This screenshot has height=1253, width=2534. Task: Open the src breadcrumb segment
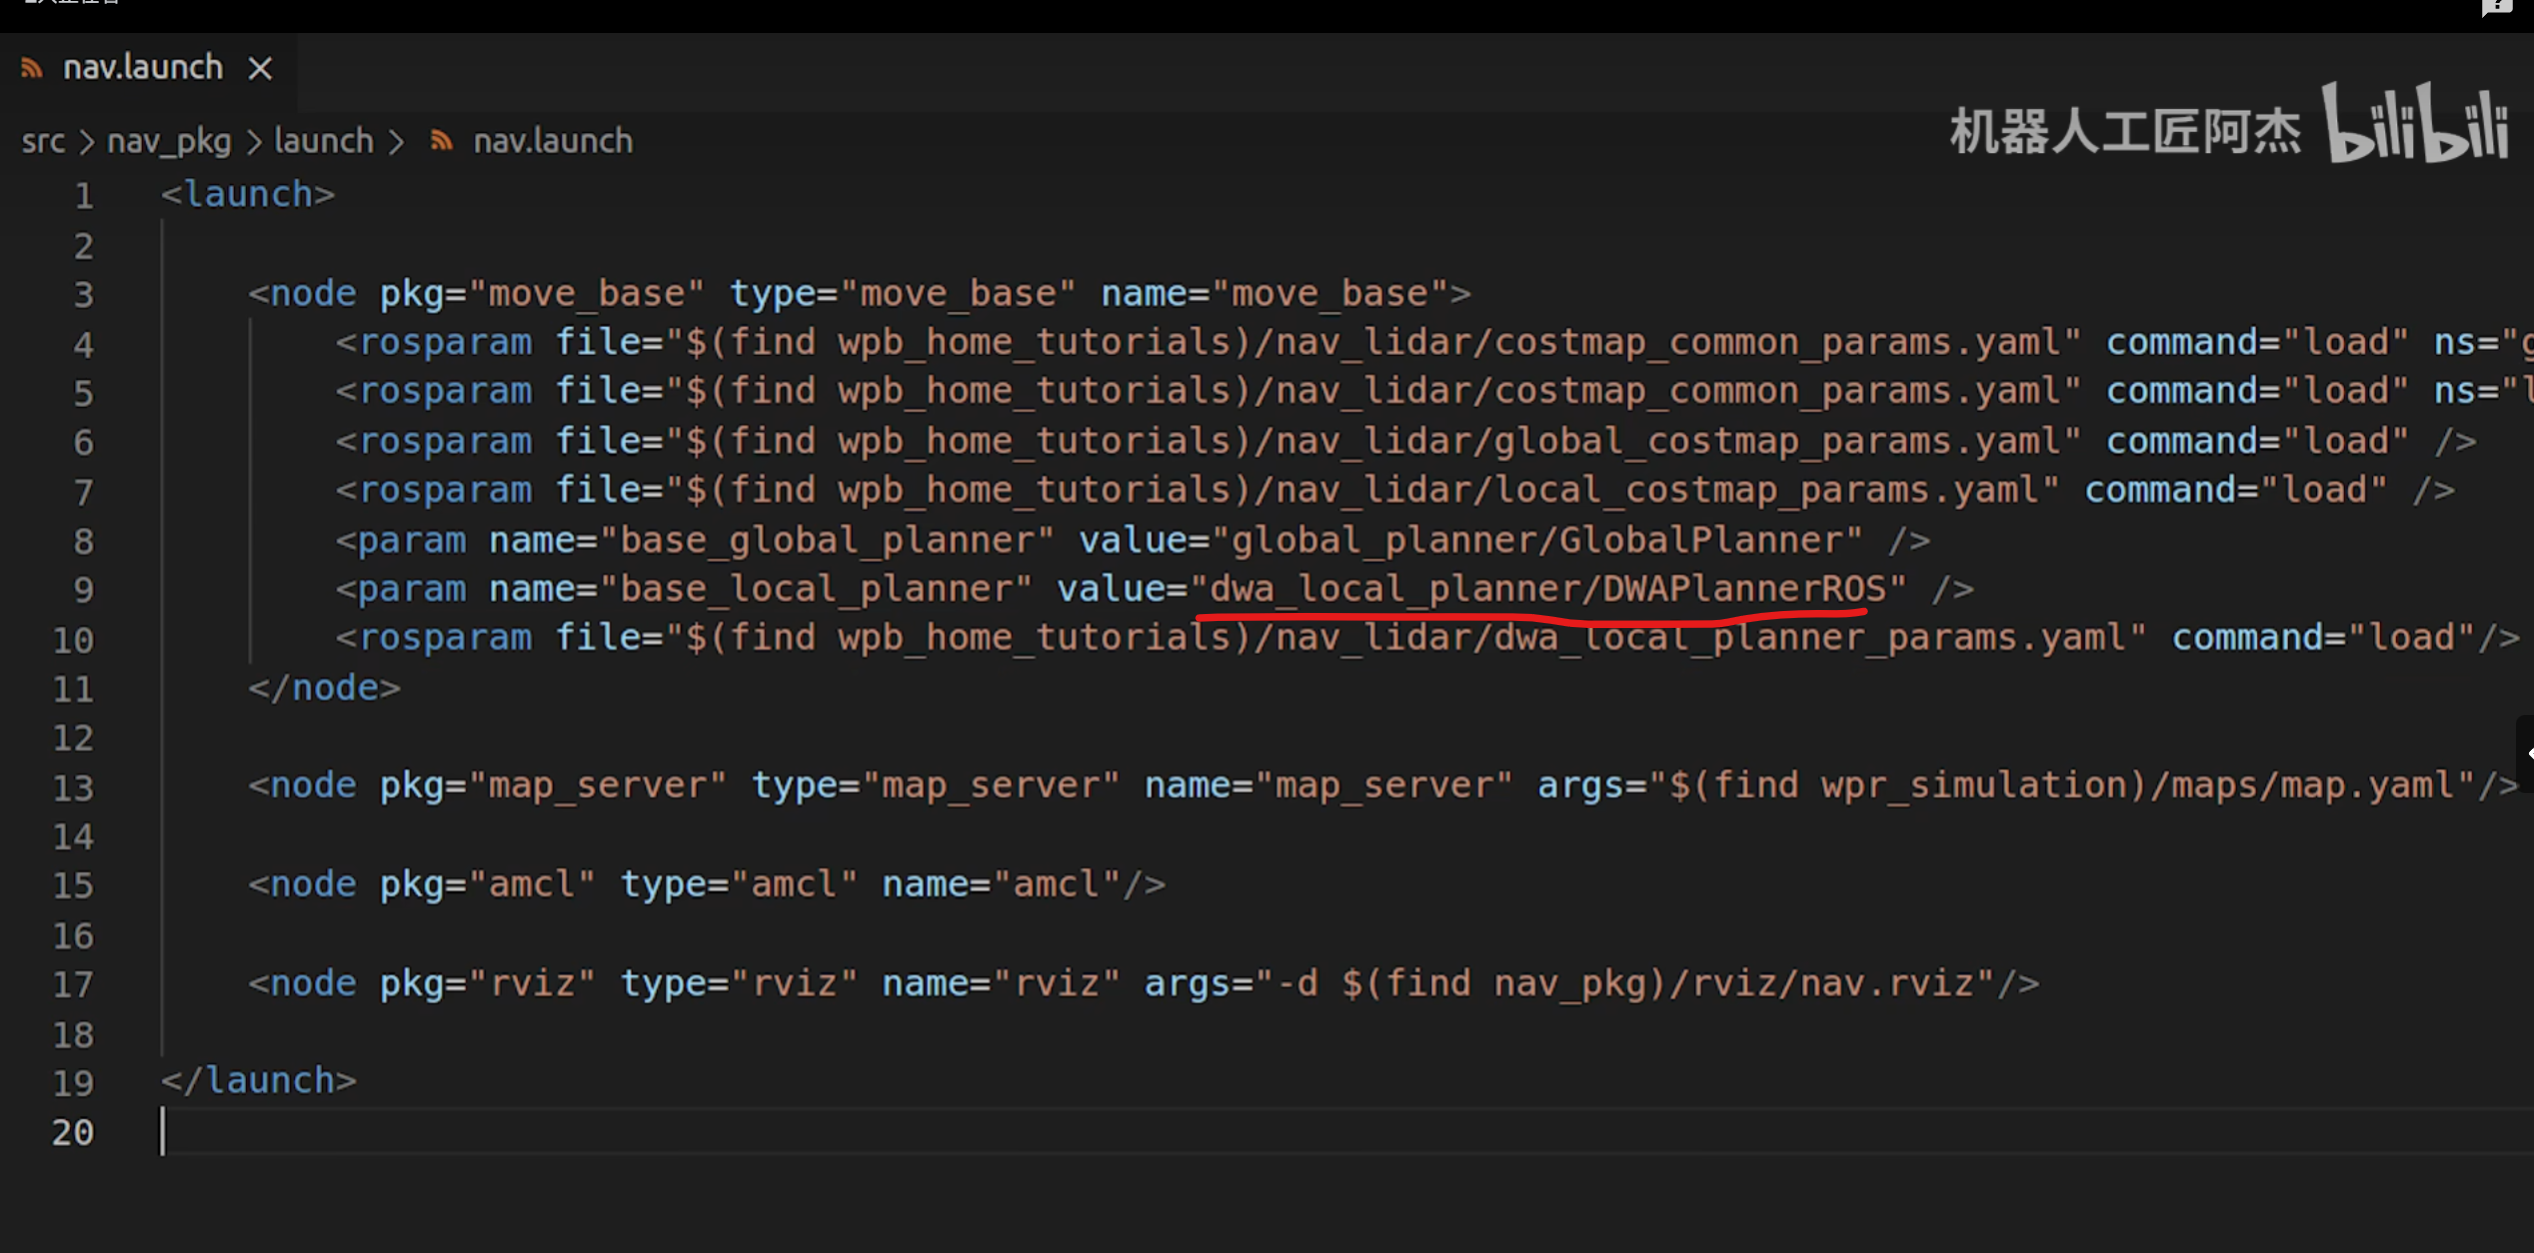coord(43,141)
